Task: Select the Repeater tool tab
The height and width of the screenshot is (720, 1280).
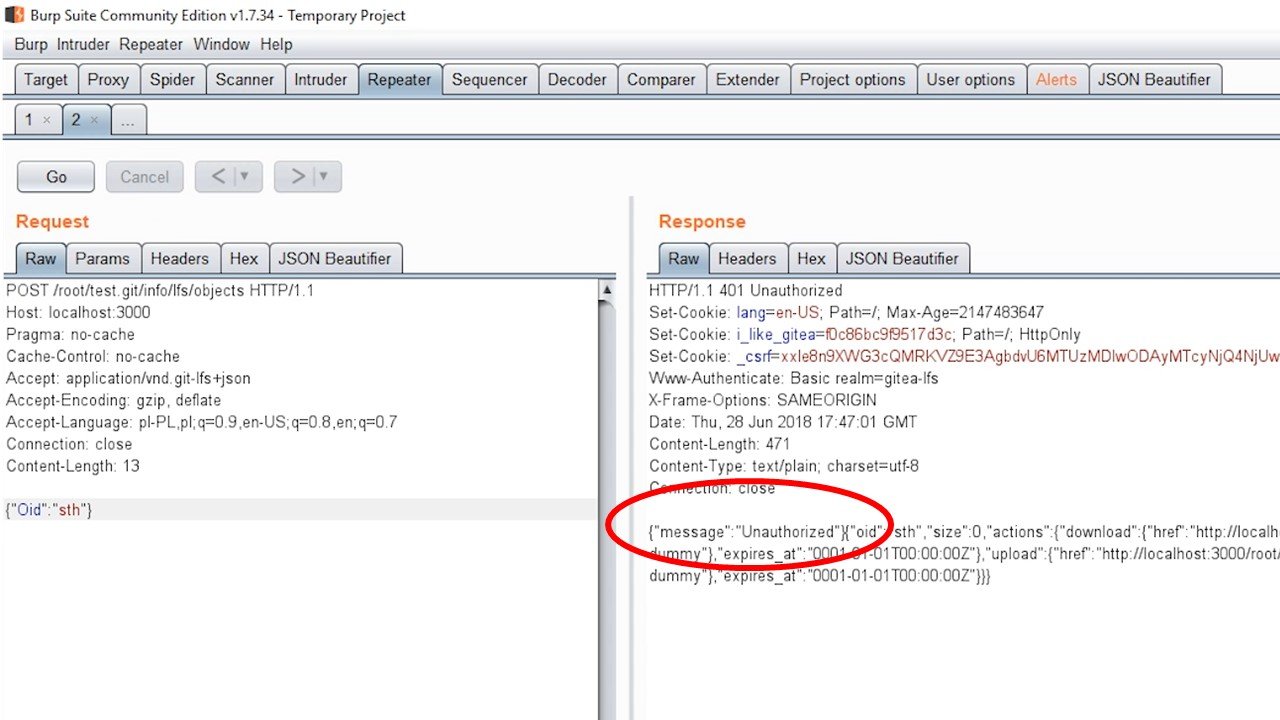Action: click(400, 80)
